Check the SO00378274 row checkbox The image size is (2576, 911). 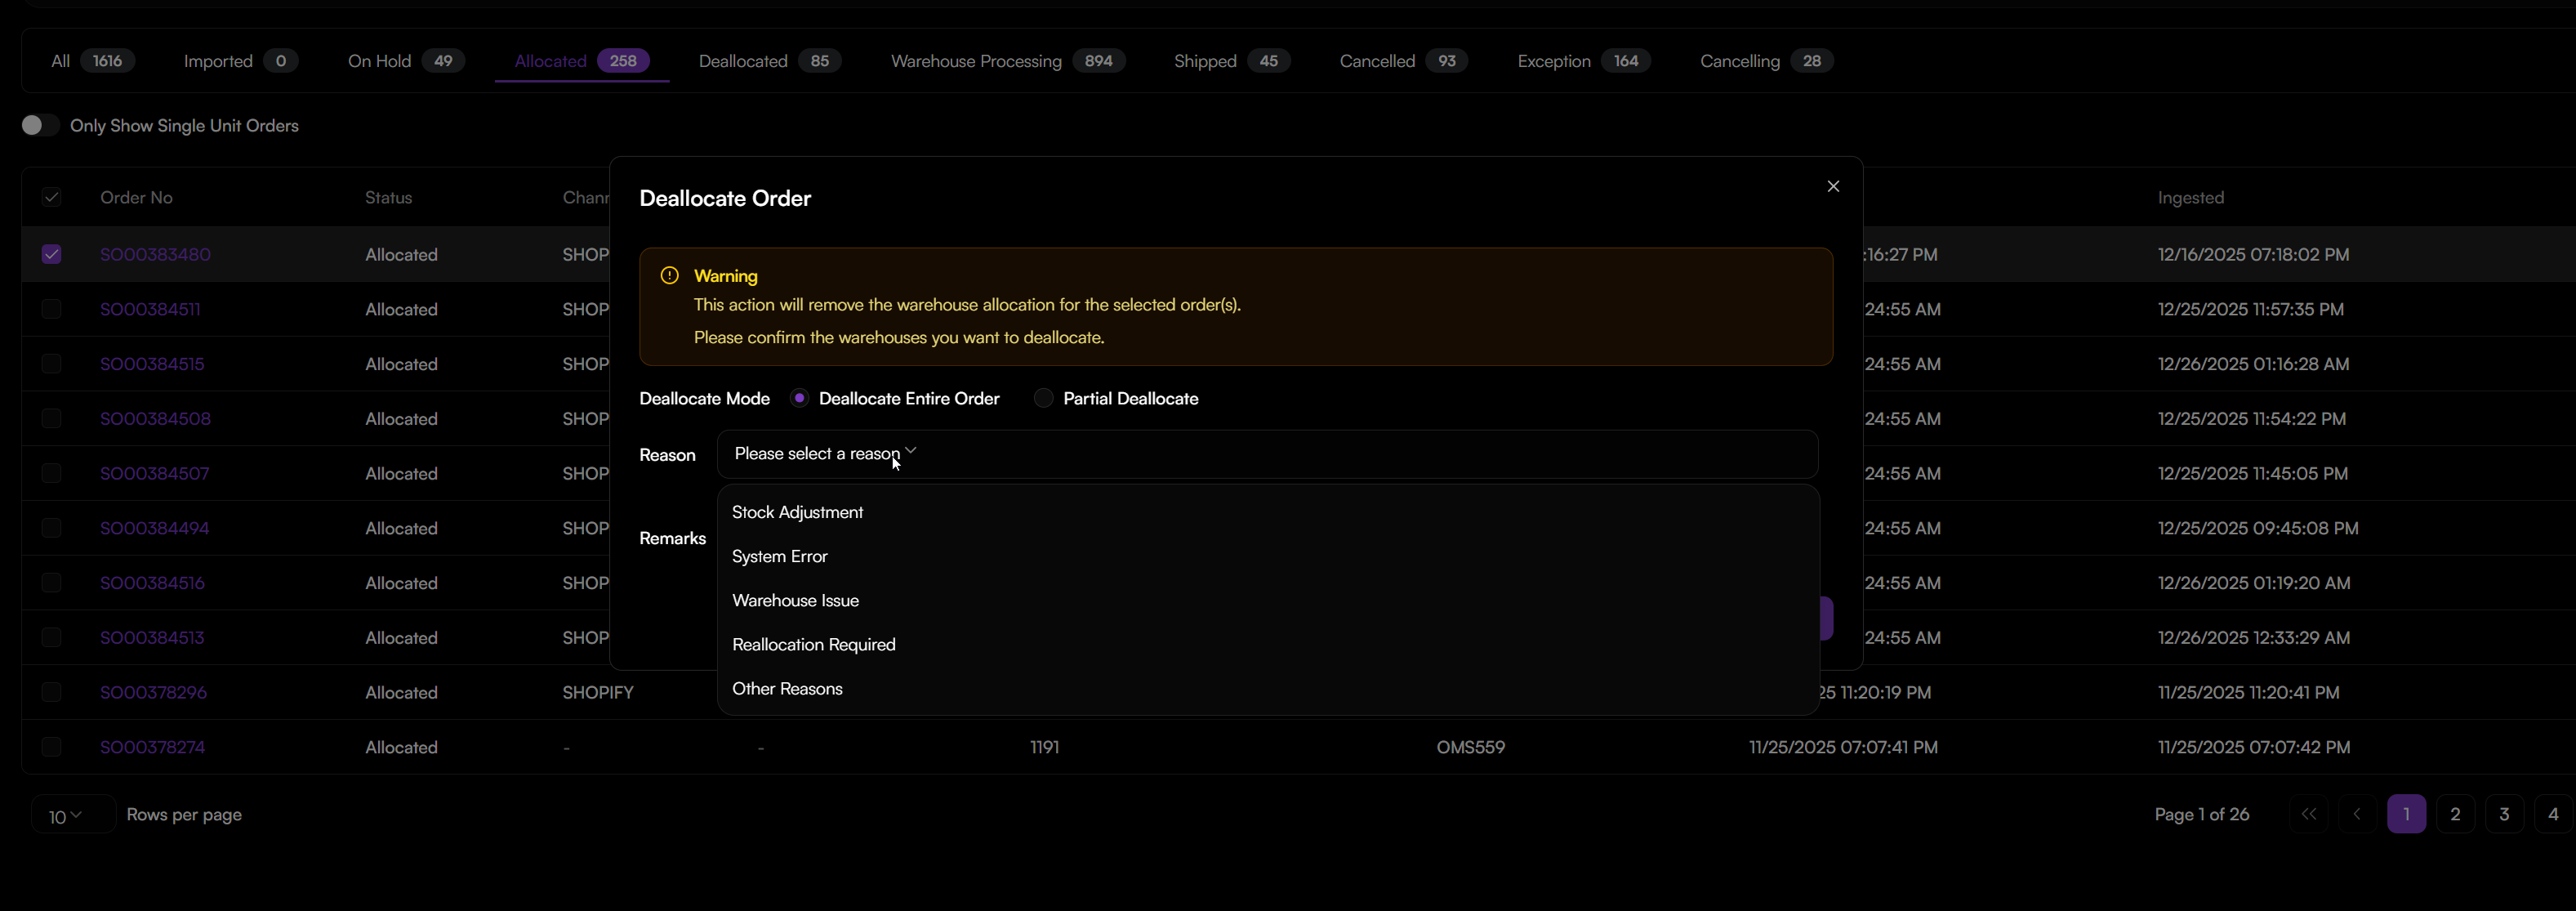tap(51, 747)
